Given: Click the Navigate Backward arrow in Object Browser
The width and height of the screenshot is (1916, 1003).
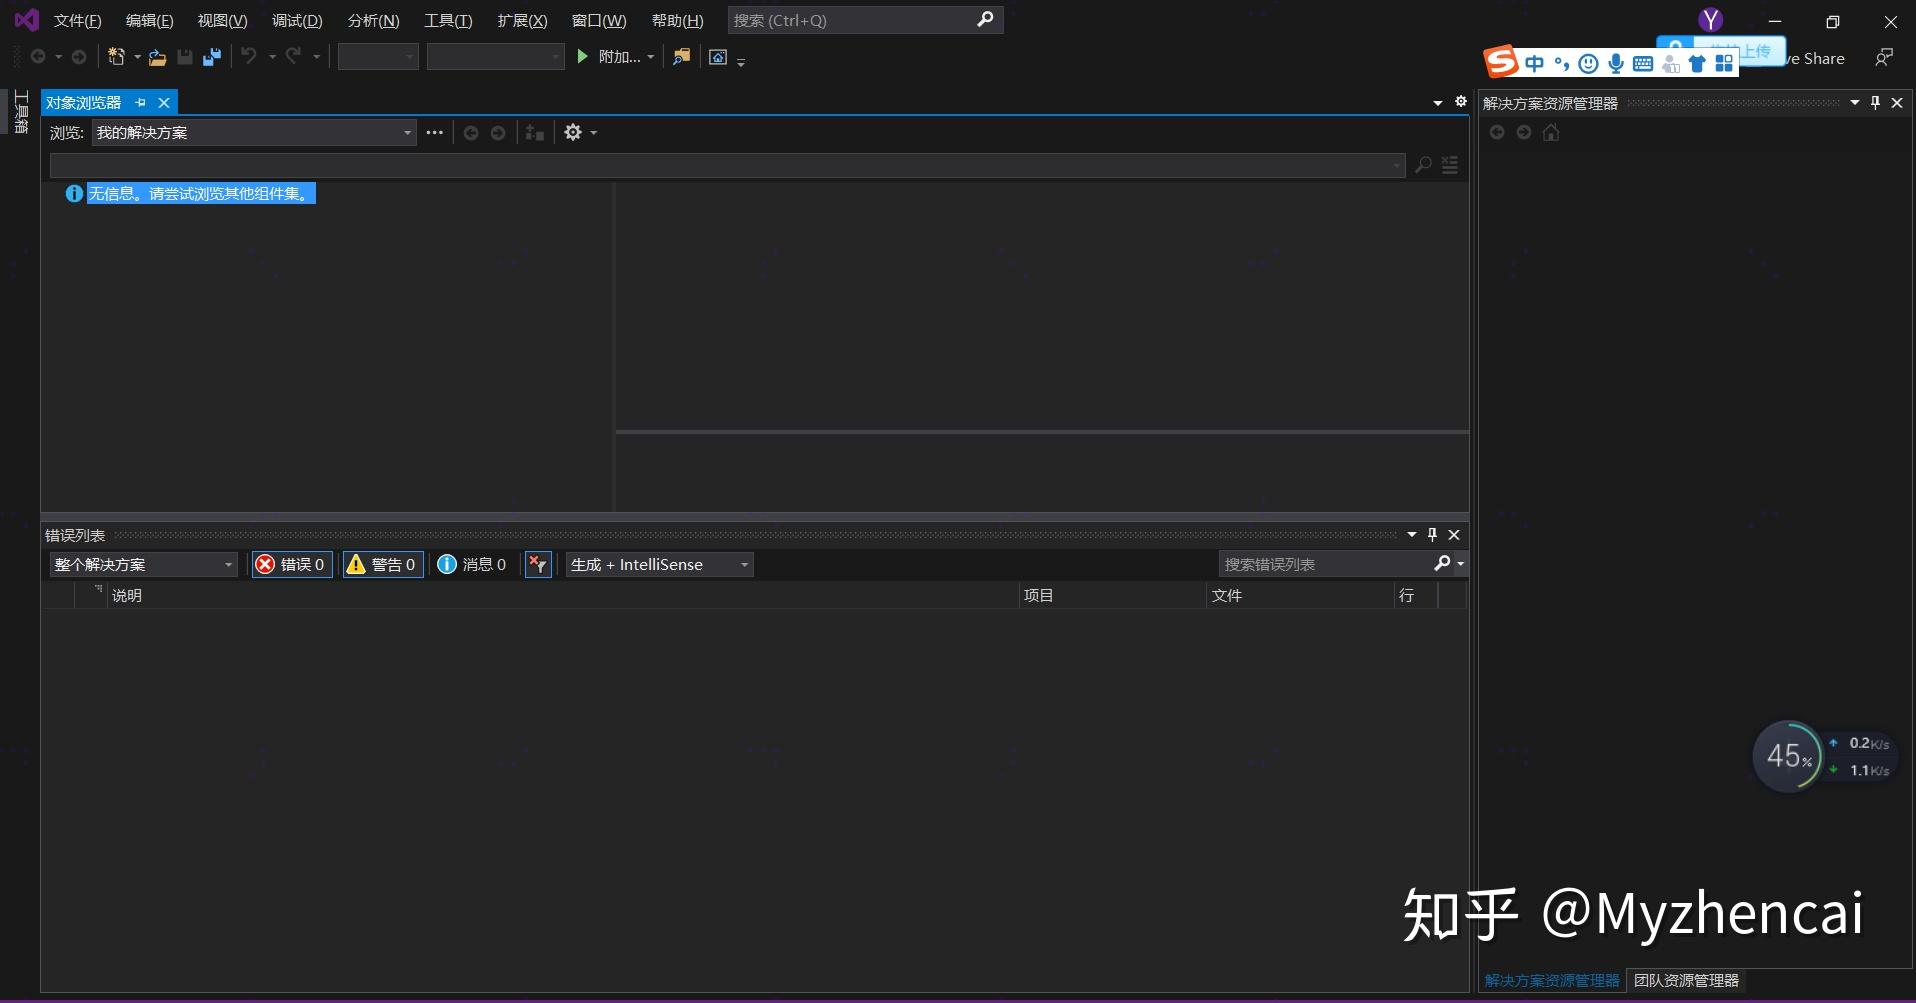Looking at the screenshot, I should coord(471,132).
